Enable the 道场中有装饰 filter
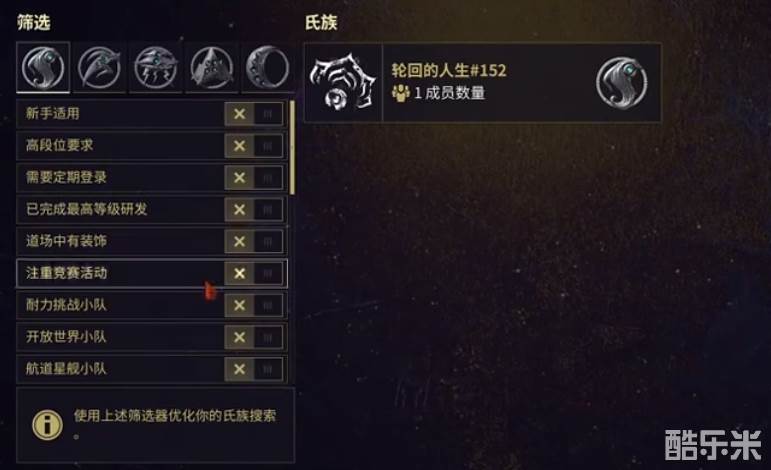This screenshot has width=771, height=470. (x=254, y=241)
